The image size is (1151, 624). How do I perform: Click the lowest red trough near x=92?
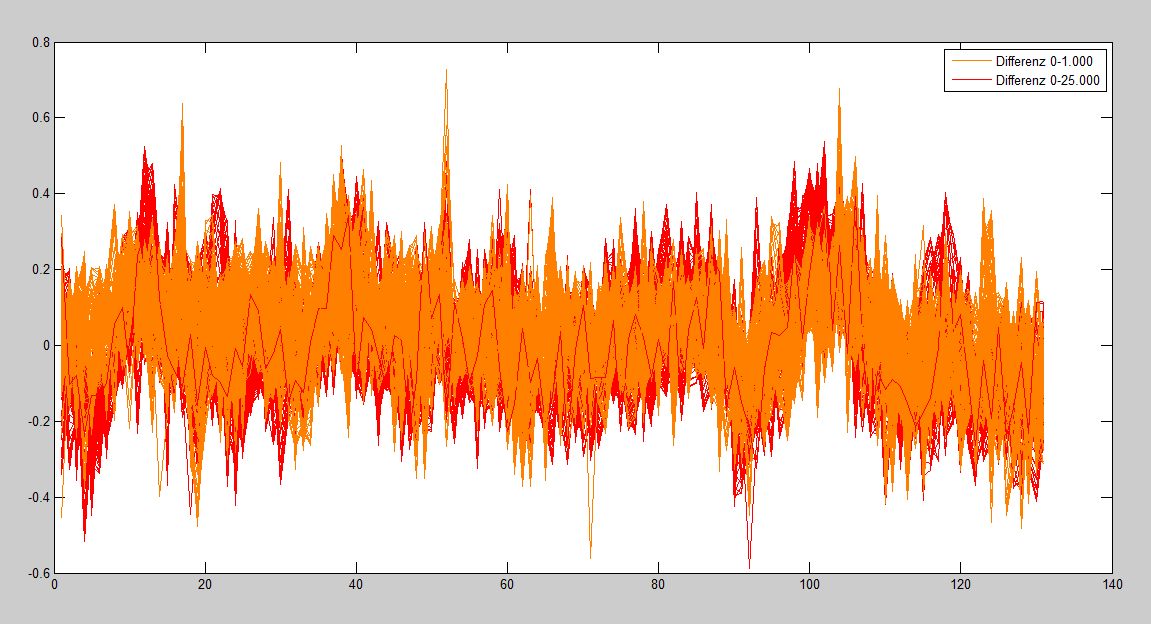point(749,567)
